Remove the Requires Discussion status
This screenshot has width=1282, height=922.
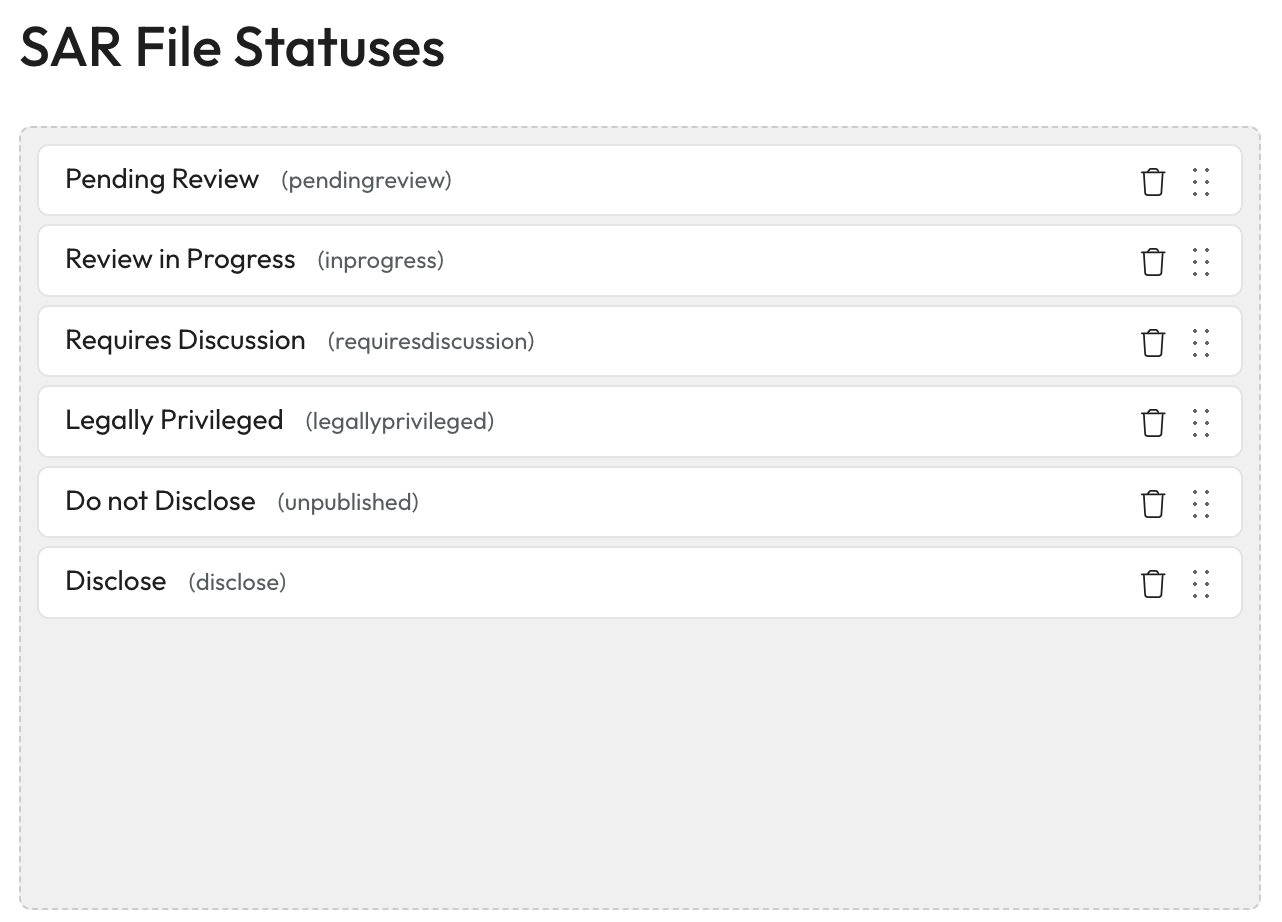coord(1153,343)
